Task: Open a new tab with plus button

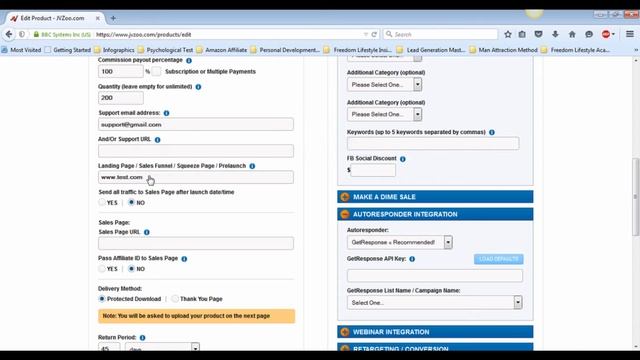Action: point(113,18)
